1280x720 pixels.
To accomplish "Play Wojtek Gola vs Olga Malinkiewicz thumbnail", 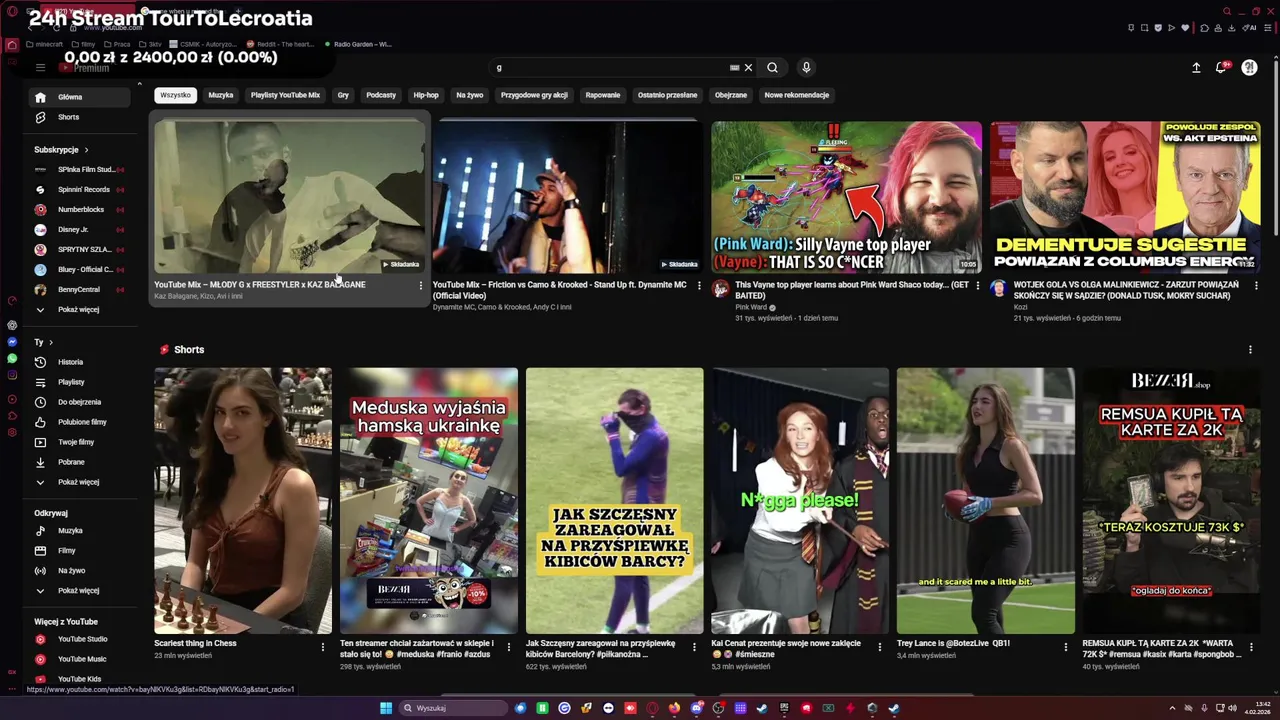I will tap(1125, 196).
